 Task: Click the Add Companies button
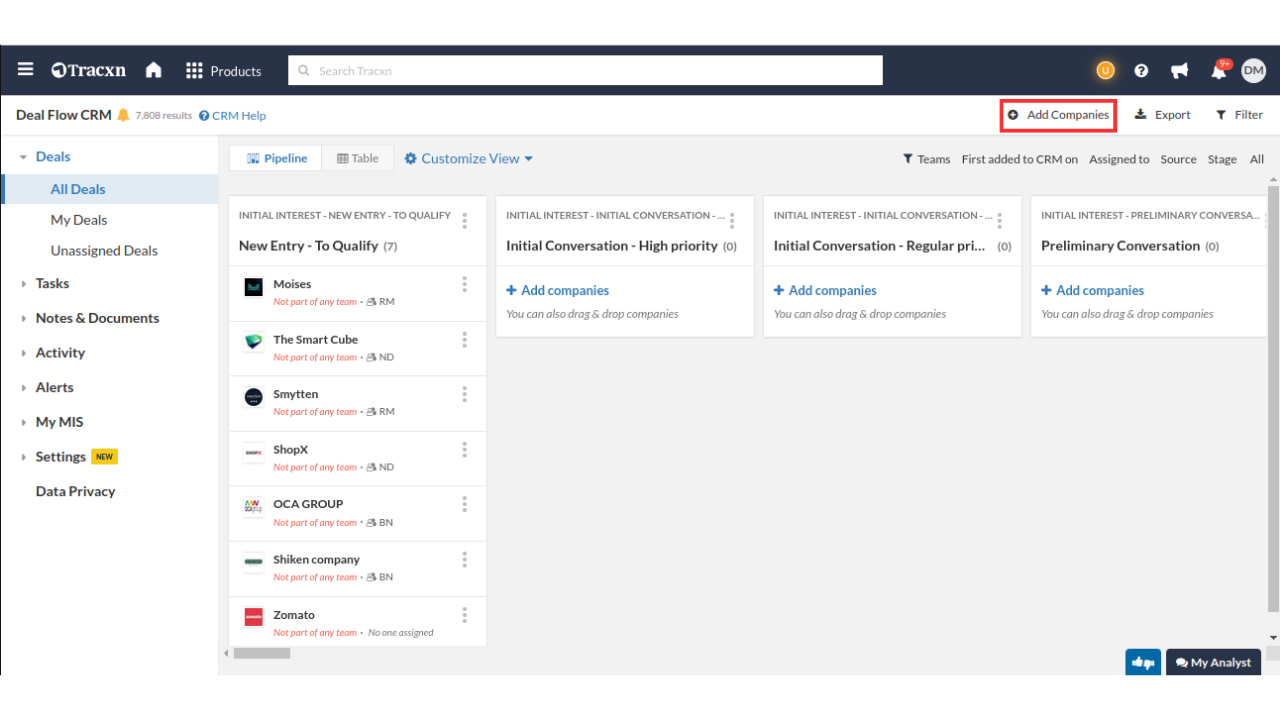[x=1058, y=115]
